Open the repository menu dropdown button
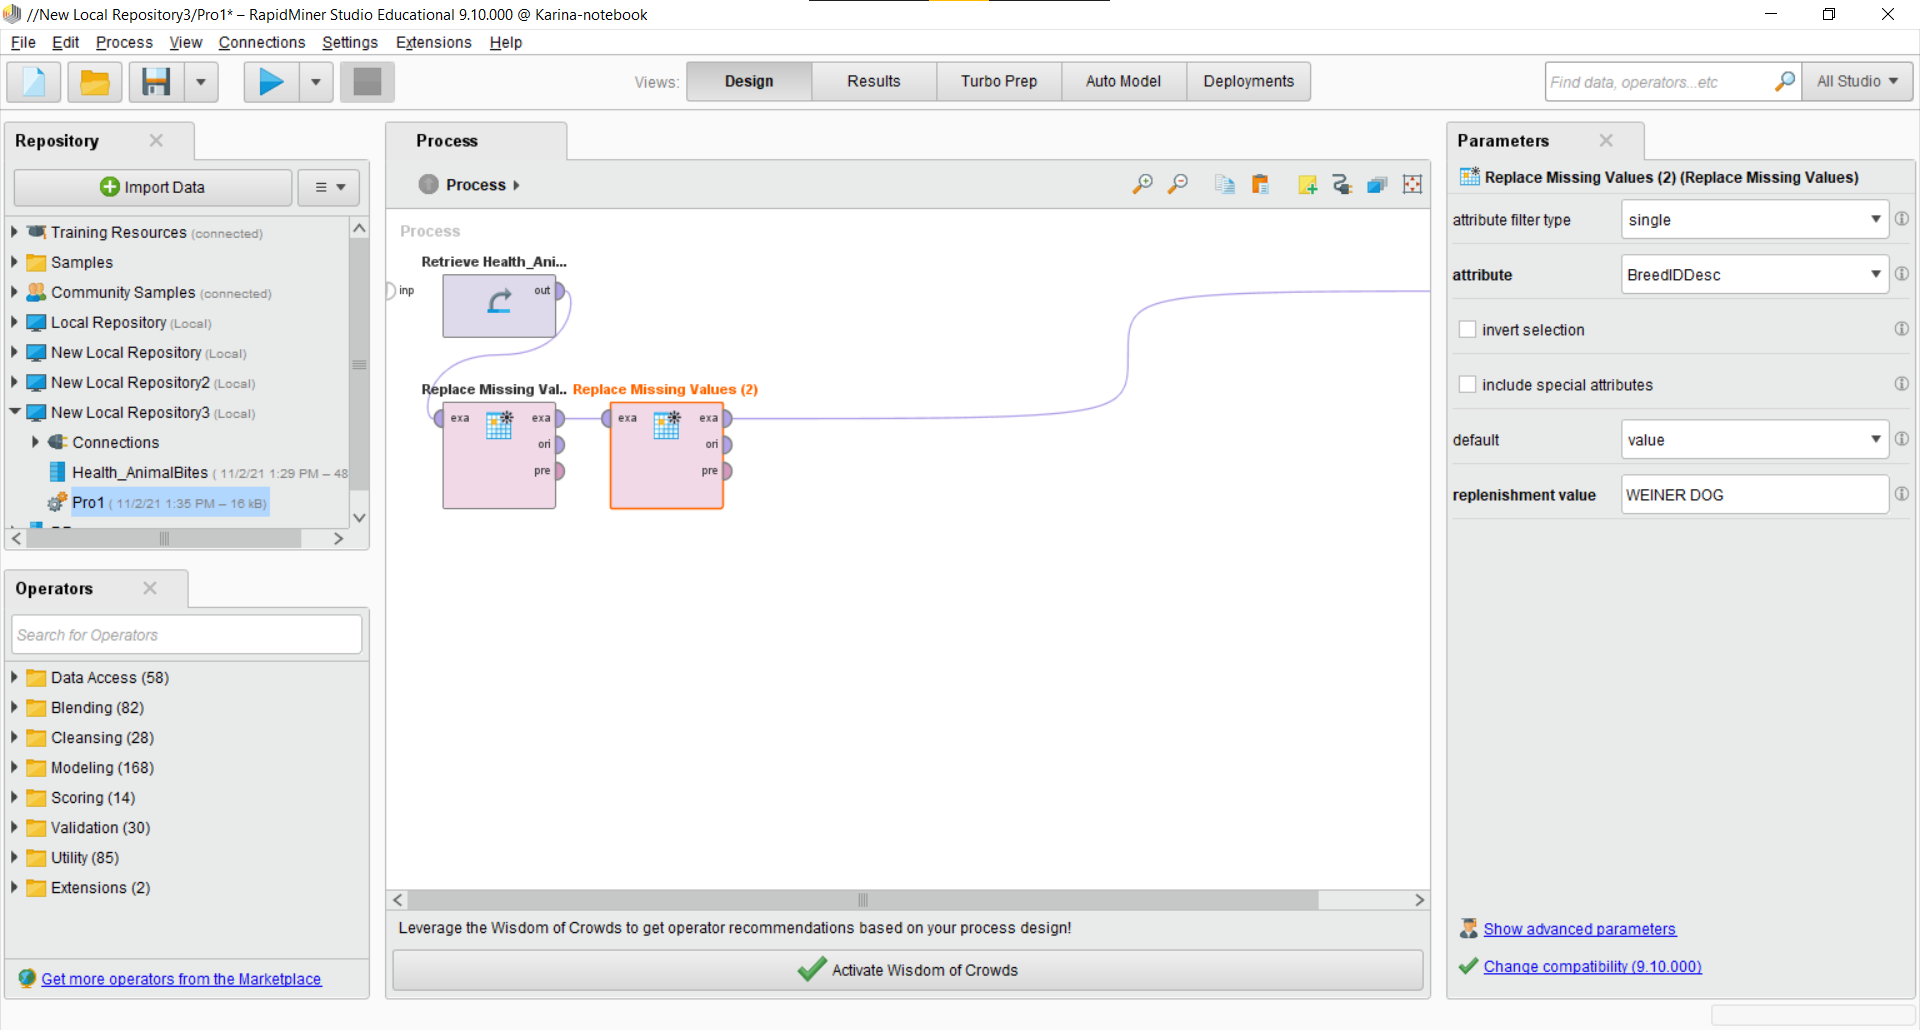This screenshot has height=1030, width=1920. click(x=329, y=187)
